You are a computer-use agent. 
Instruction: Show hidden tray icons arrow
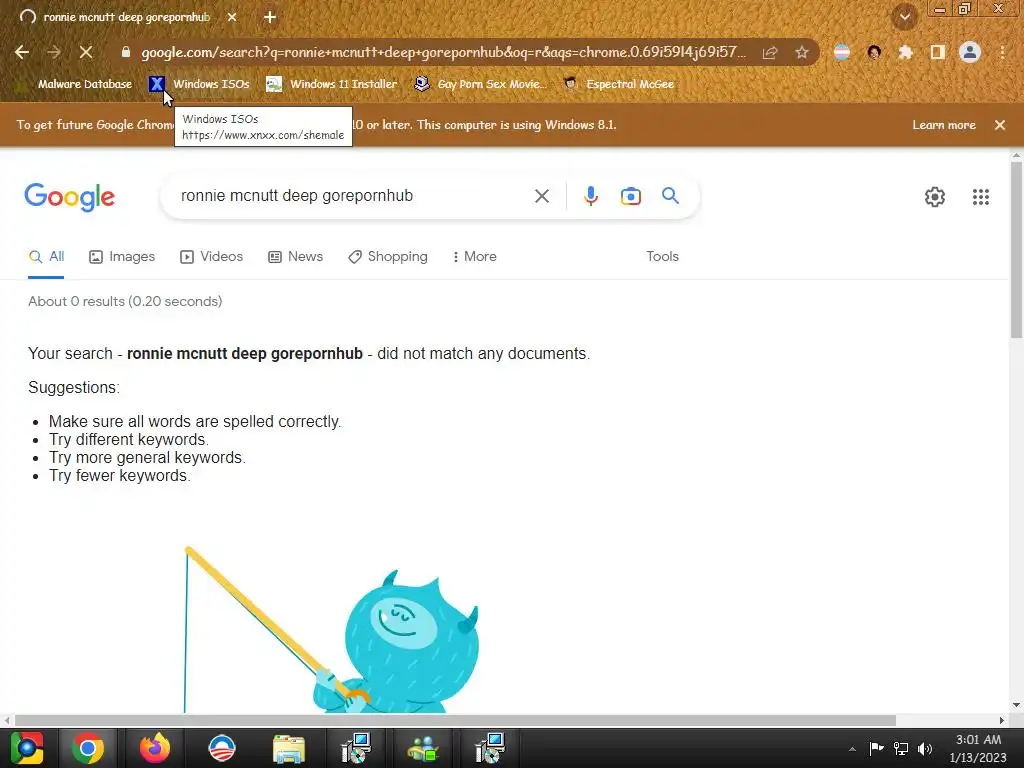(852, 749)
